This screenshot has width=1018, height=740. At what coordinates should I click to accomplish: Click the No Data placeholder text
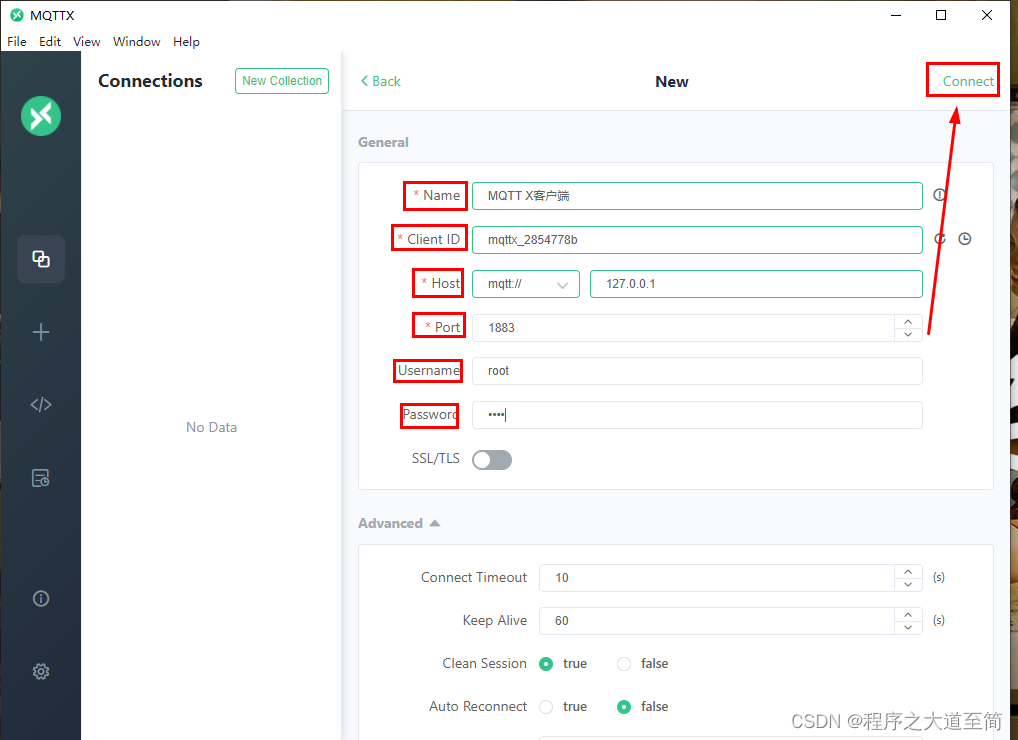[212, 427]
